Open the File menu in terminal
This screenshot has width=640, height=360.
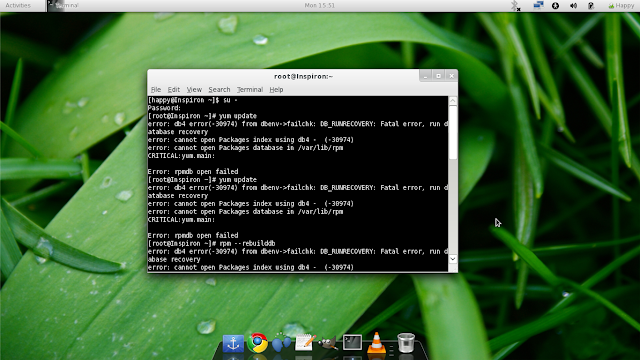156,89
